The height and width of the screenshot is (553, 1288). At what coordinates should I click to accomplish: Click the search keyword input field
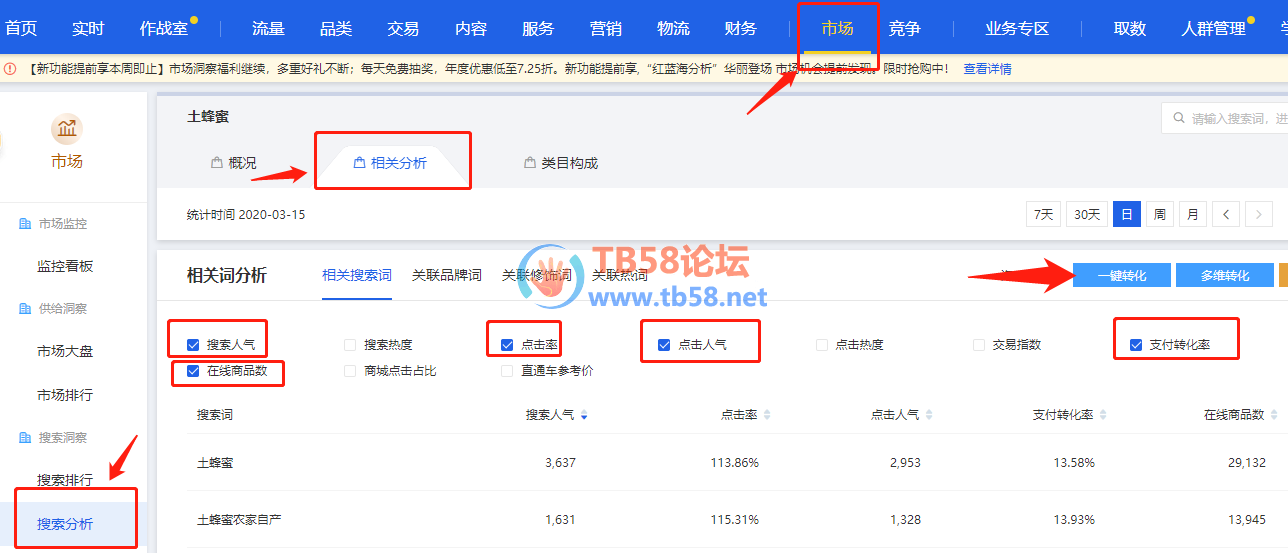point(1235,118)
